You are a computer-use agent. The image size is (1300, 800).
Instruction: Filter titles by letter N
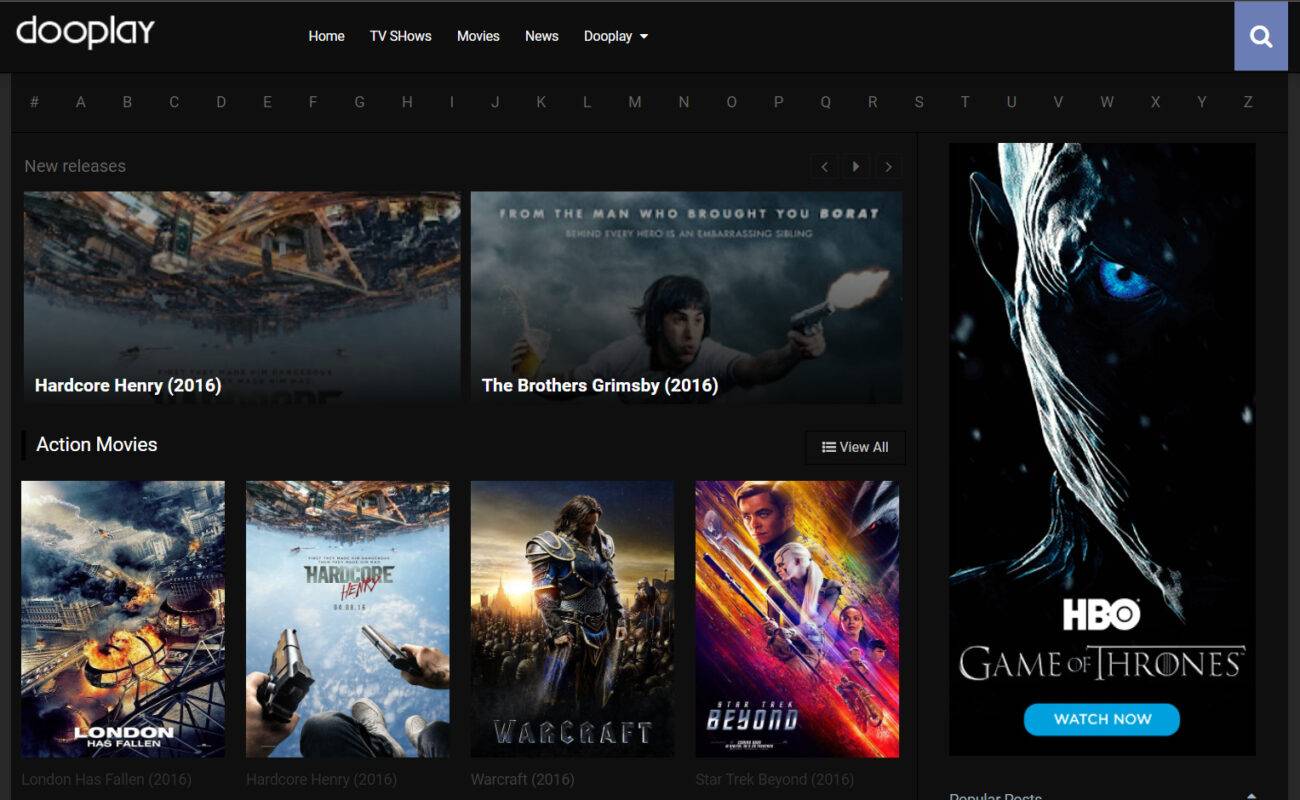click(684, 102)
